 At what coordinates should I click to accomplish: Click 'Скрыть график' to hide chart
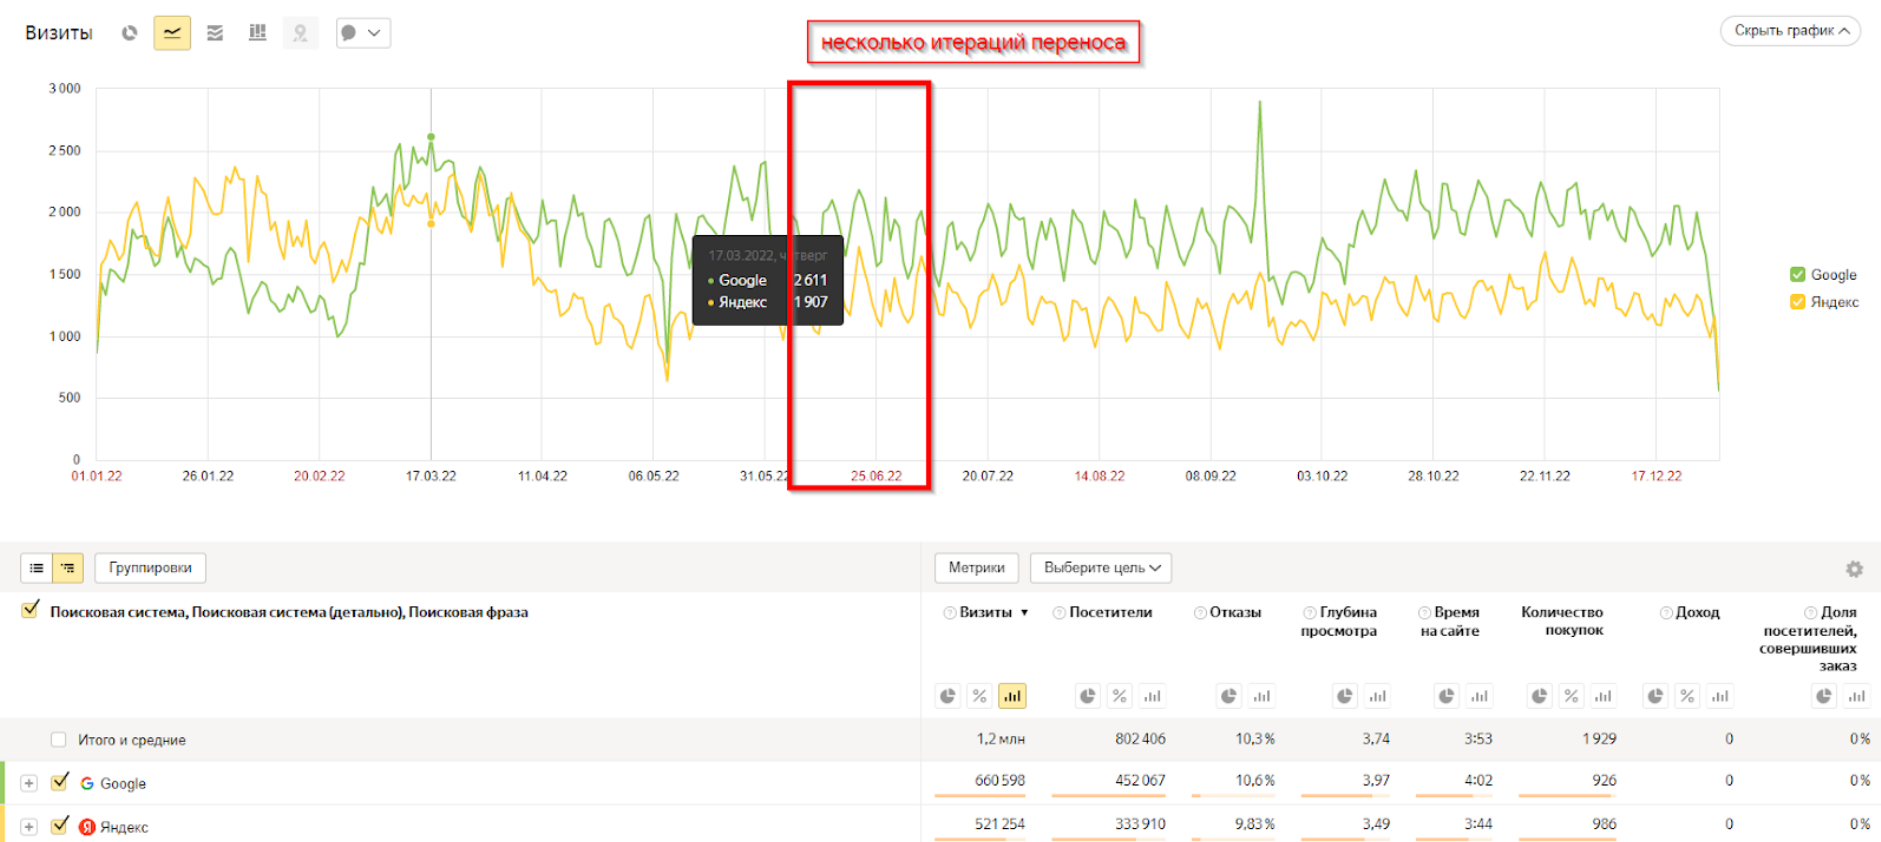(x=1790, y=31)
